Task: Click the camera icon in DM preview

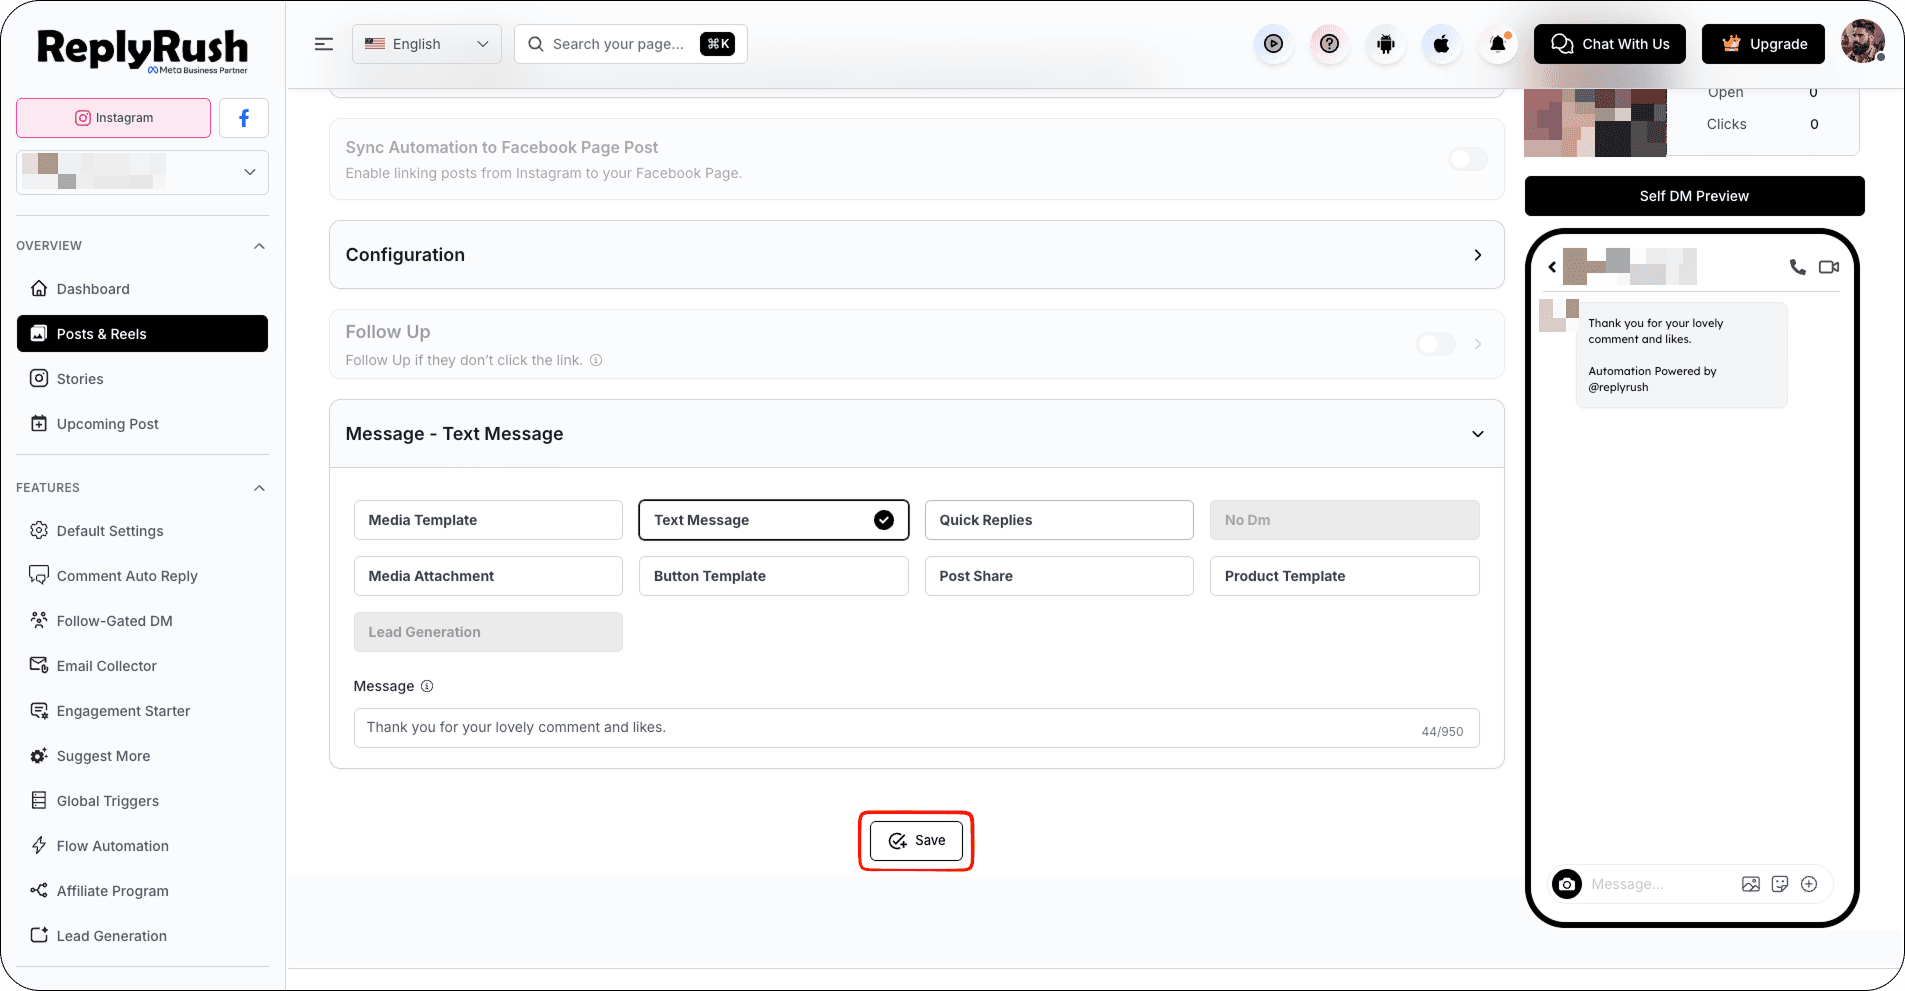Action: click(1567, 884)
